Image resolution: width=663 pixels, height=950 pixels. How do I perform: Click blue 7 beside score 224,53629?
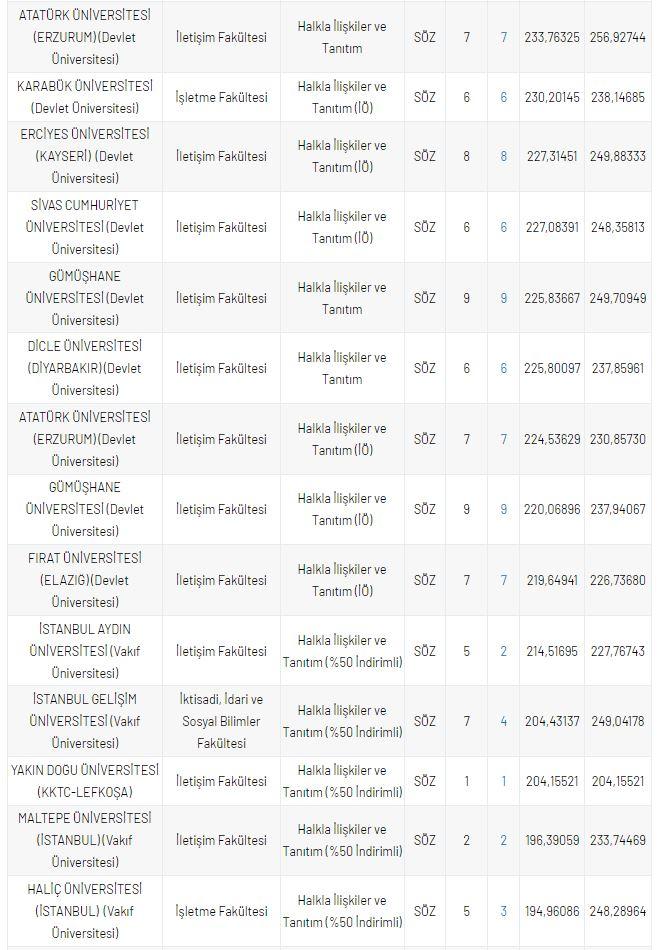tap(504, 439)
